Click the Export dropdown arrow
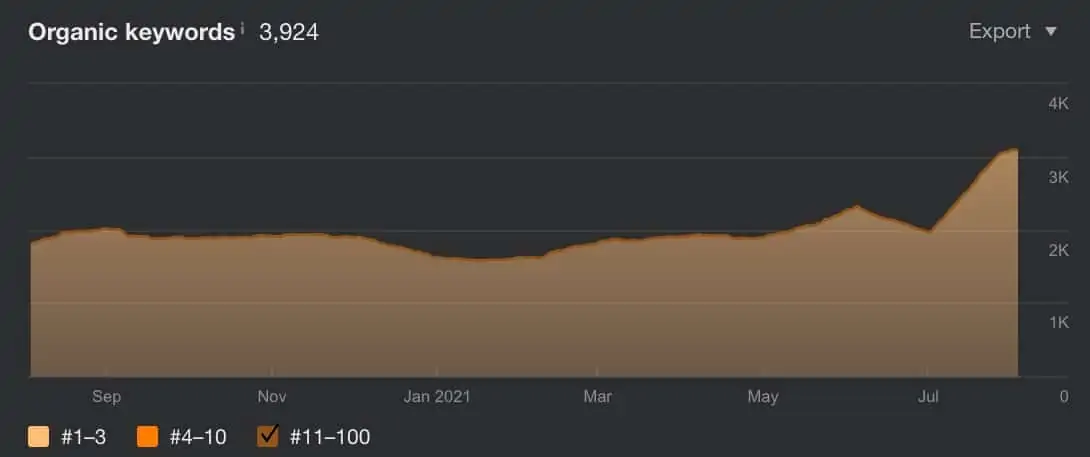This screenshot has width=1090, height=457. [1050, 32]
